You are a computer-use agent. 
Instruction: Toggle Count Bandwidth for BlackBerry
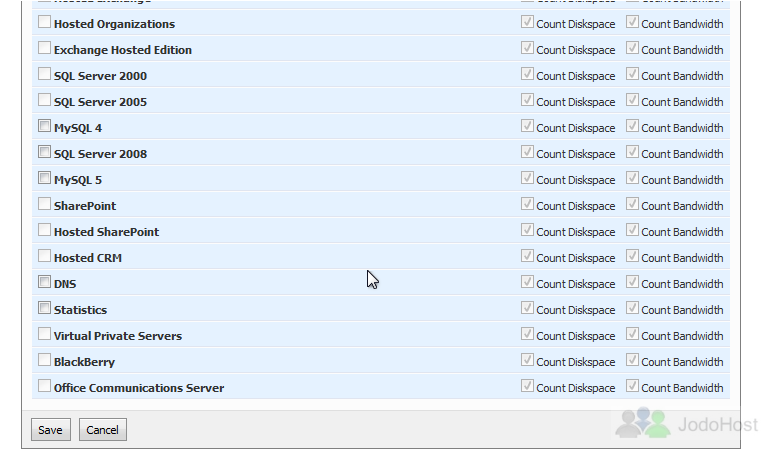coord(632,360)
